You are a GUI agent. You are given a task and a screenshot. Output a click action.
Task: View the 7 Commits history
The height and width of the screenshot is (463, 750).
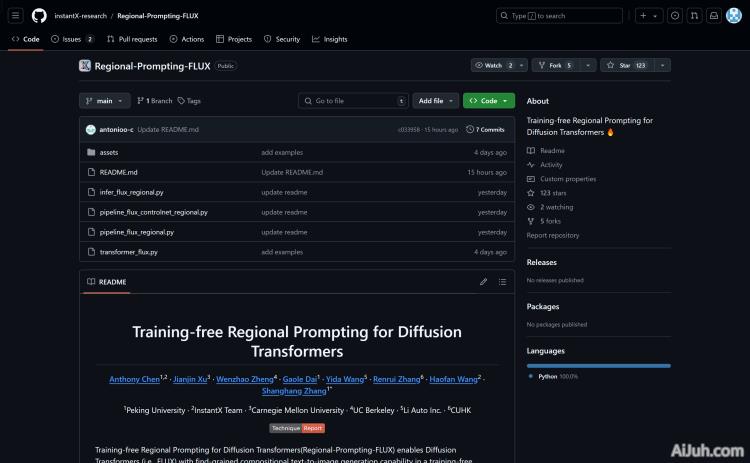pos(485,130)
